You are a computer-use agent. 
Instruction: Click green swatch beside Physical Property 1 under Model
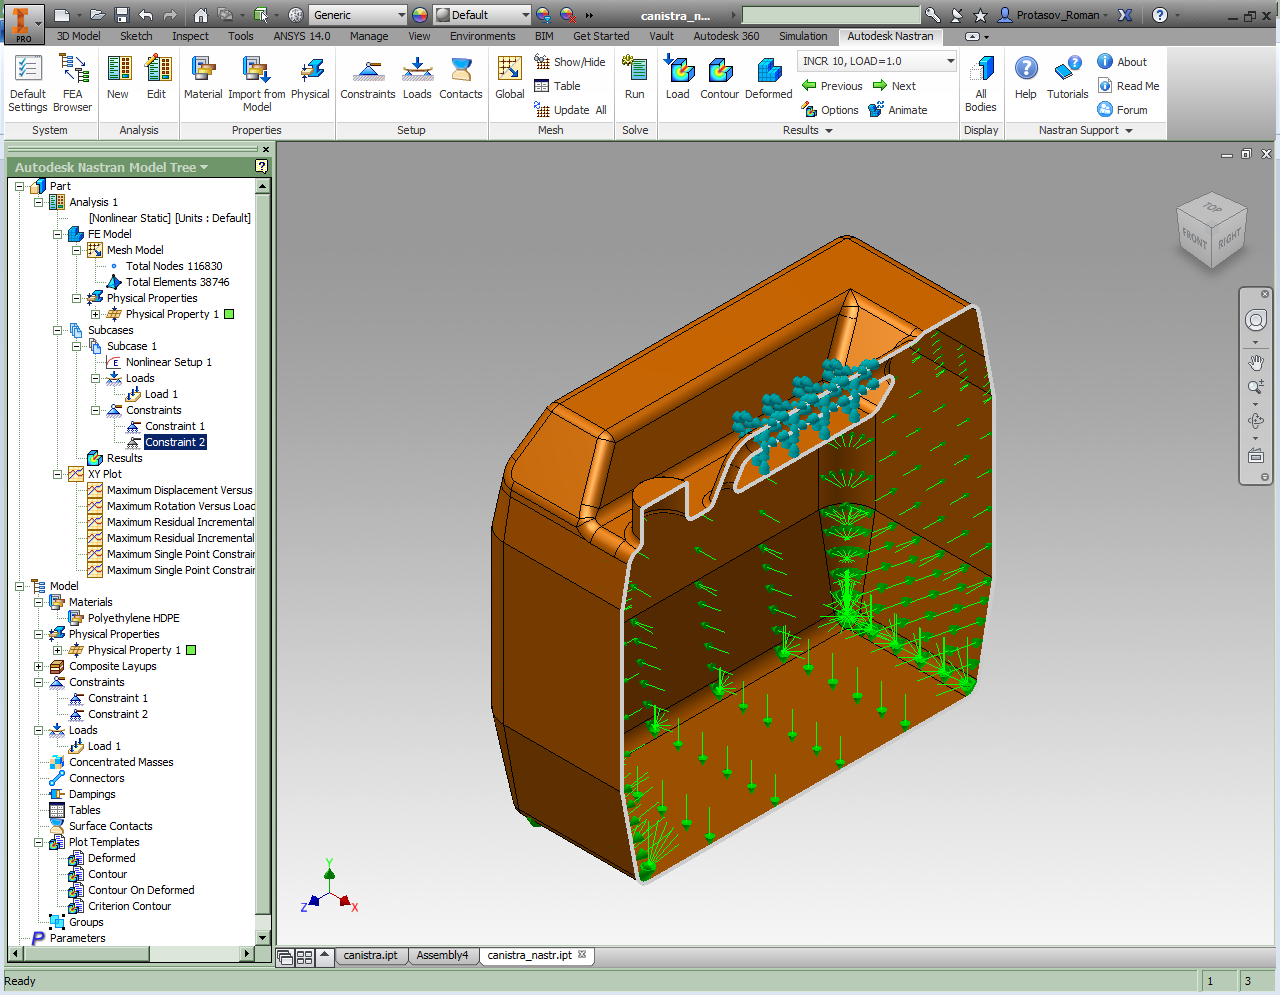pos(191,650)
